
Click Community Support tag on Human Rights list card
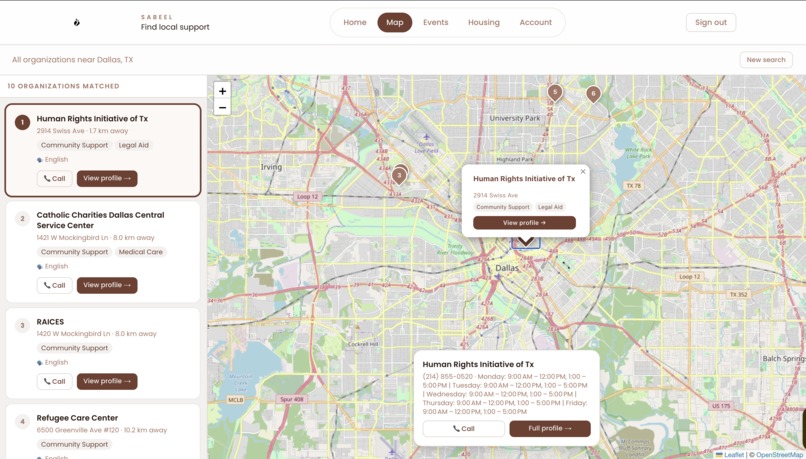pyautogui.click(x=75, y=145)
